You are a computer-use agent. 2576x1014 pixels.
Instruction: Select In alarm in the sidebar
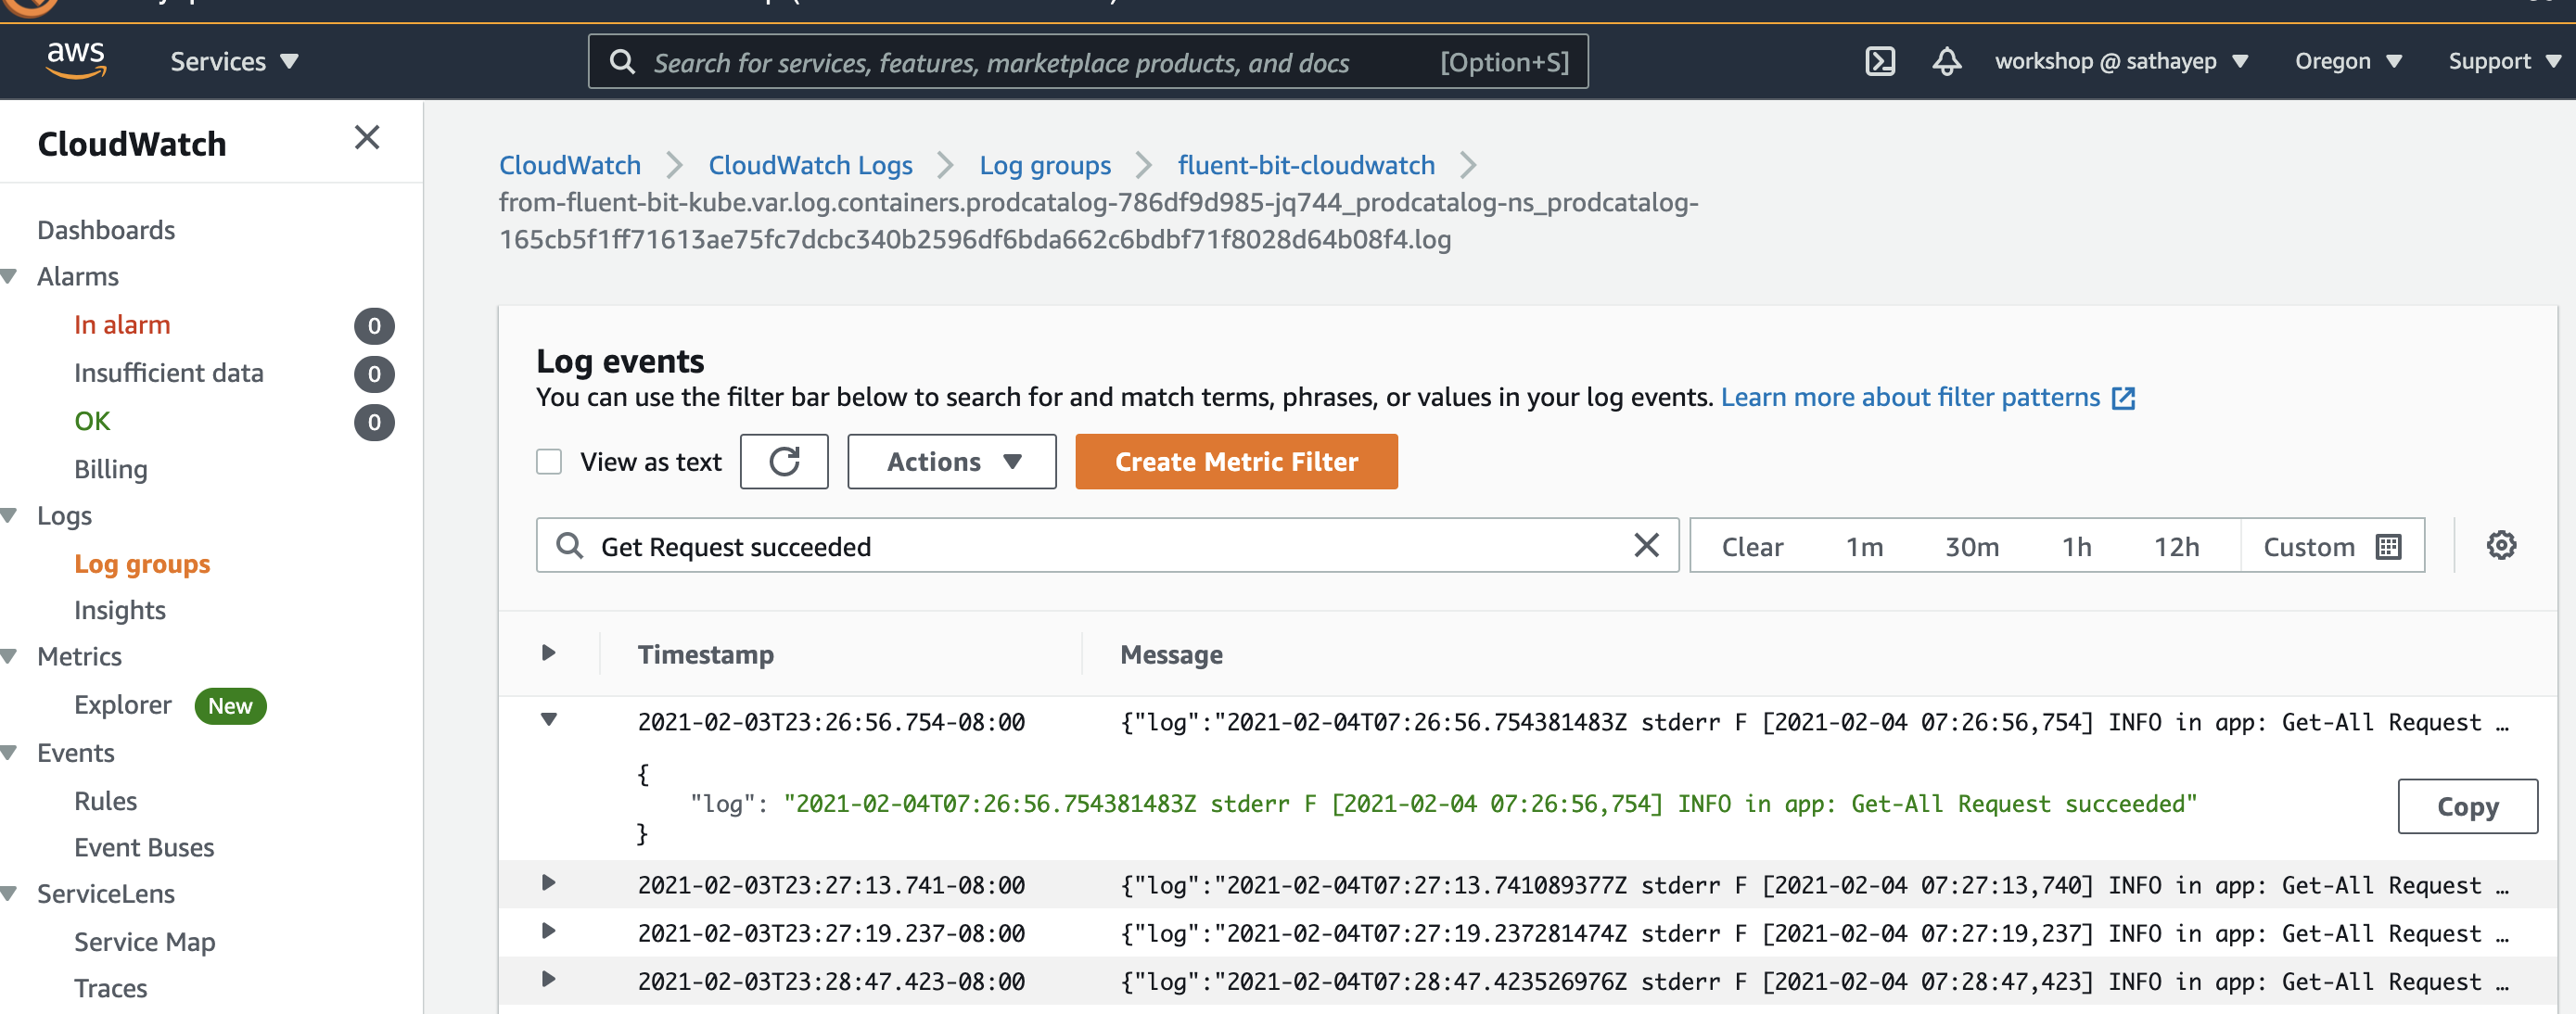click(122, 326)
